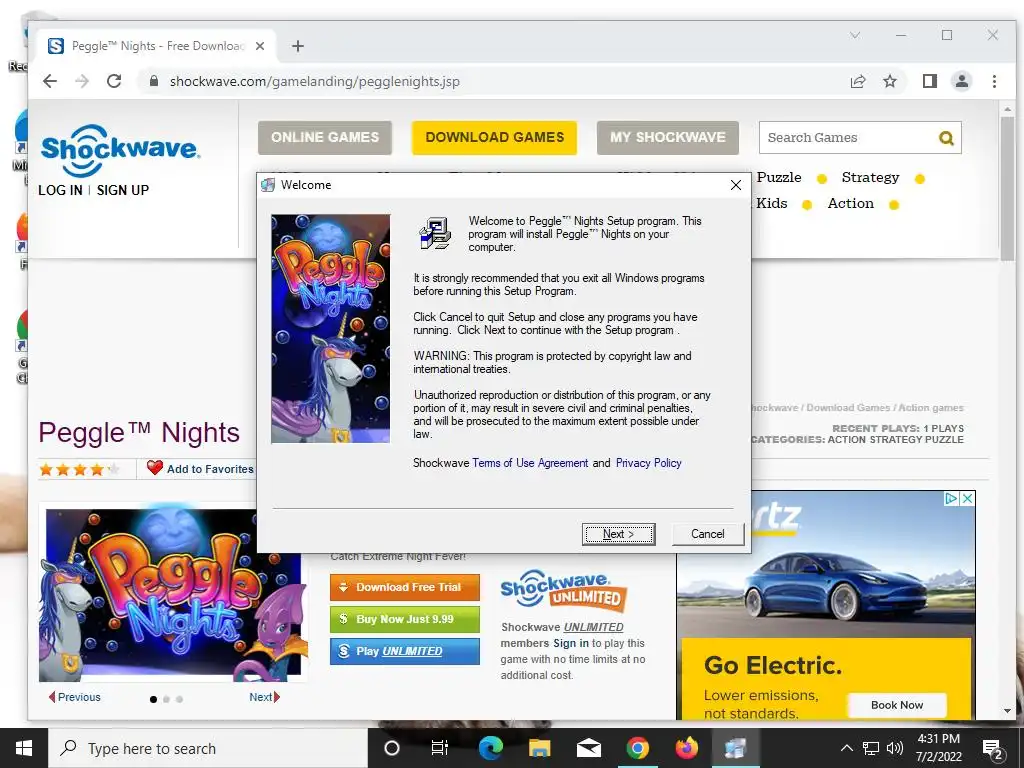
Task: Open Firefox from taskbar
Action: pyautogui.click(x=686, y=748)
